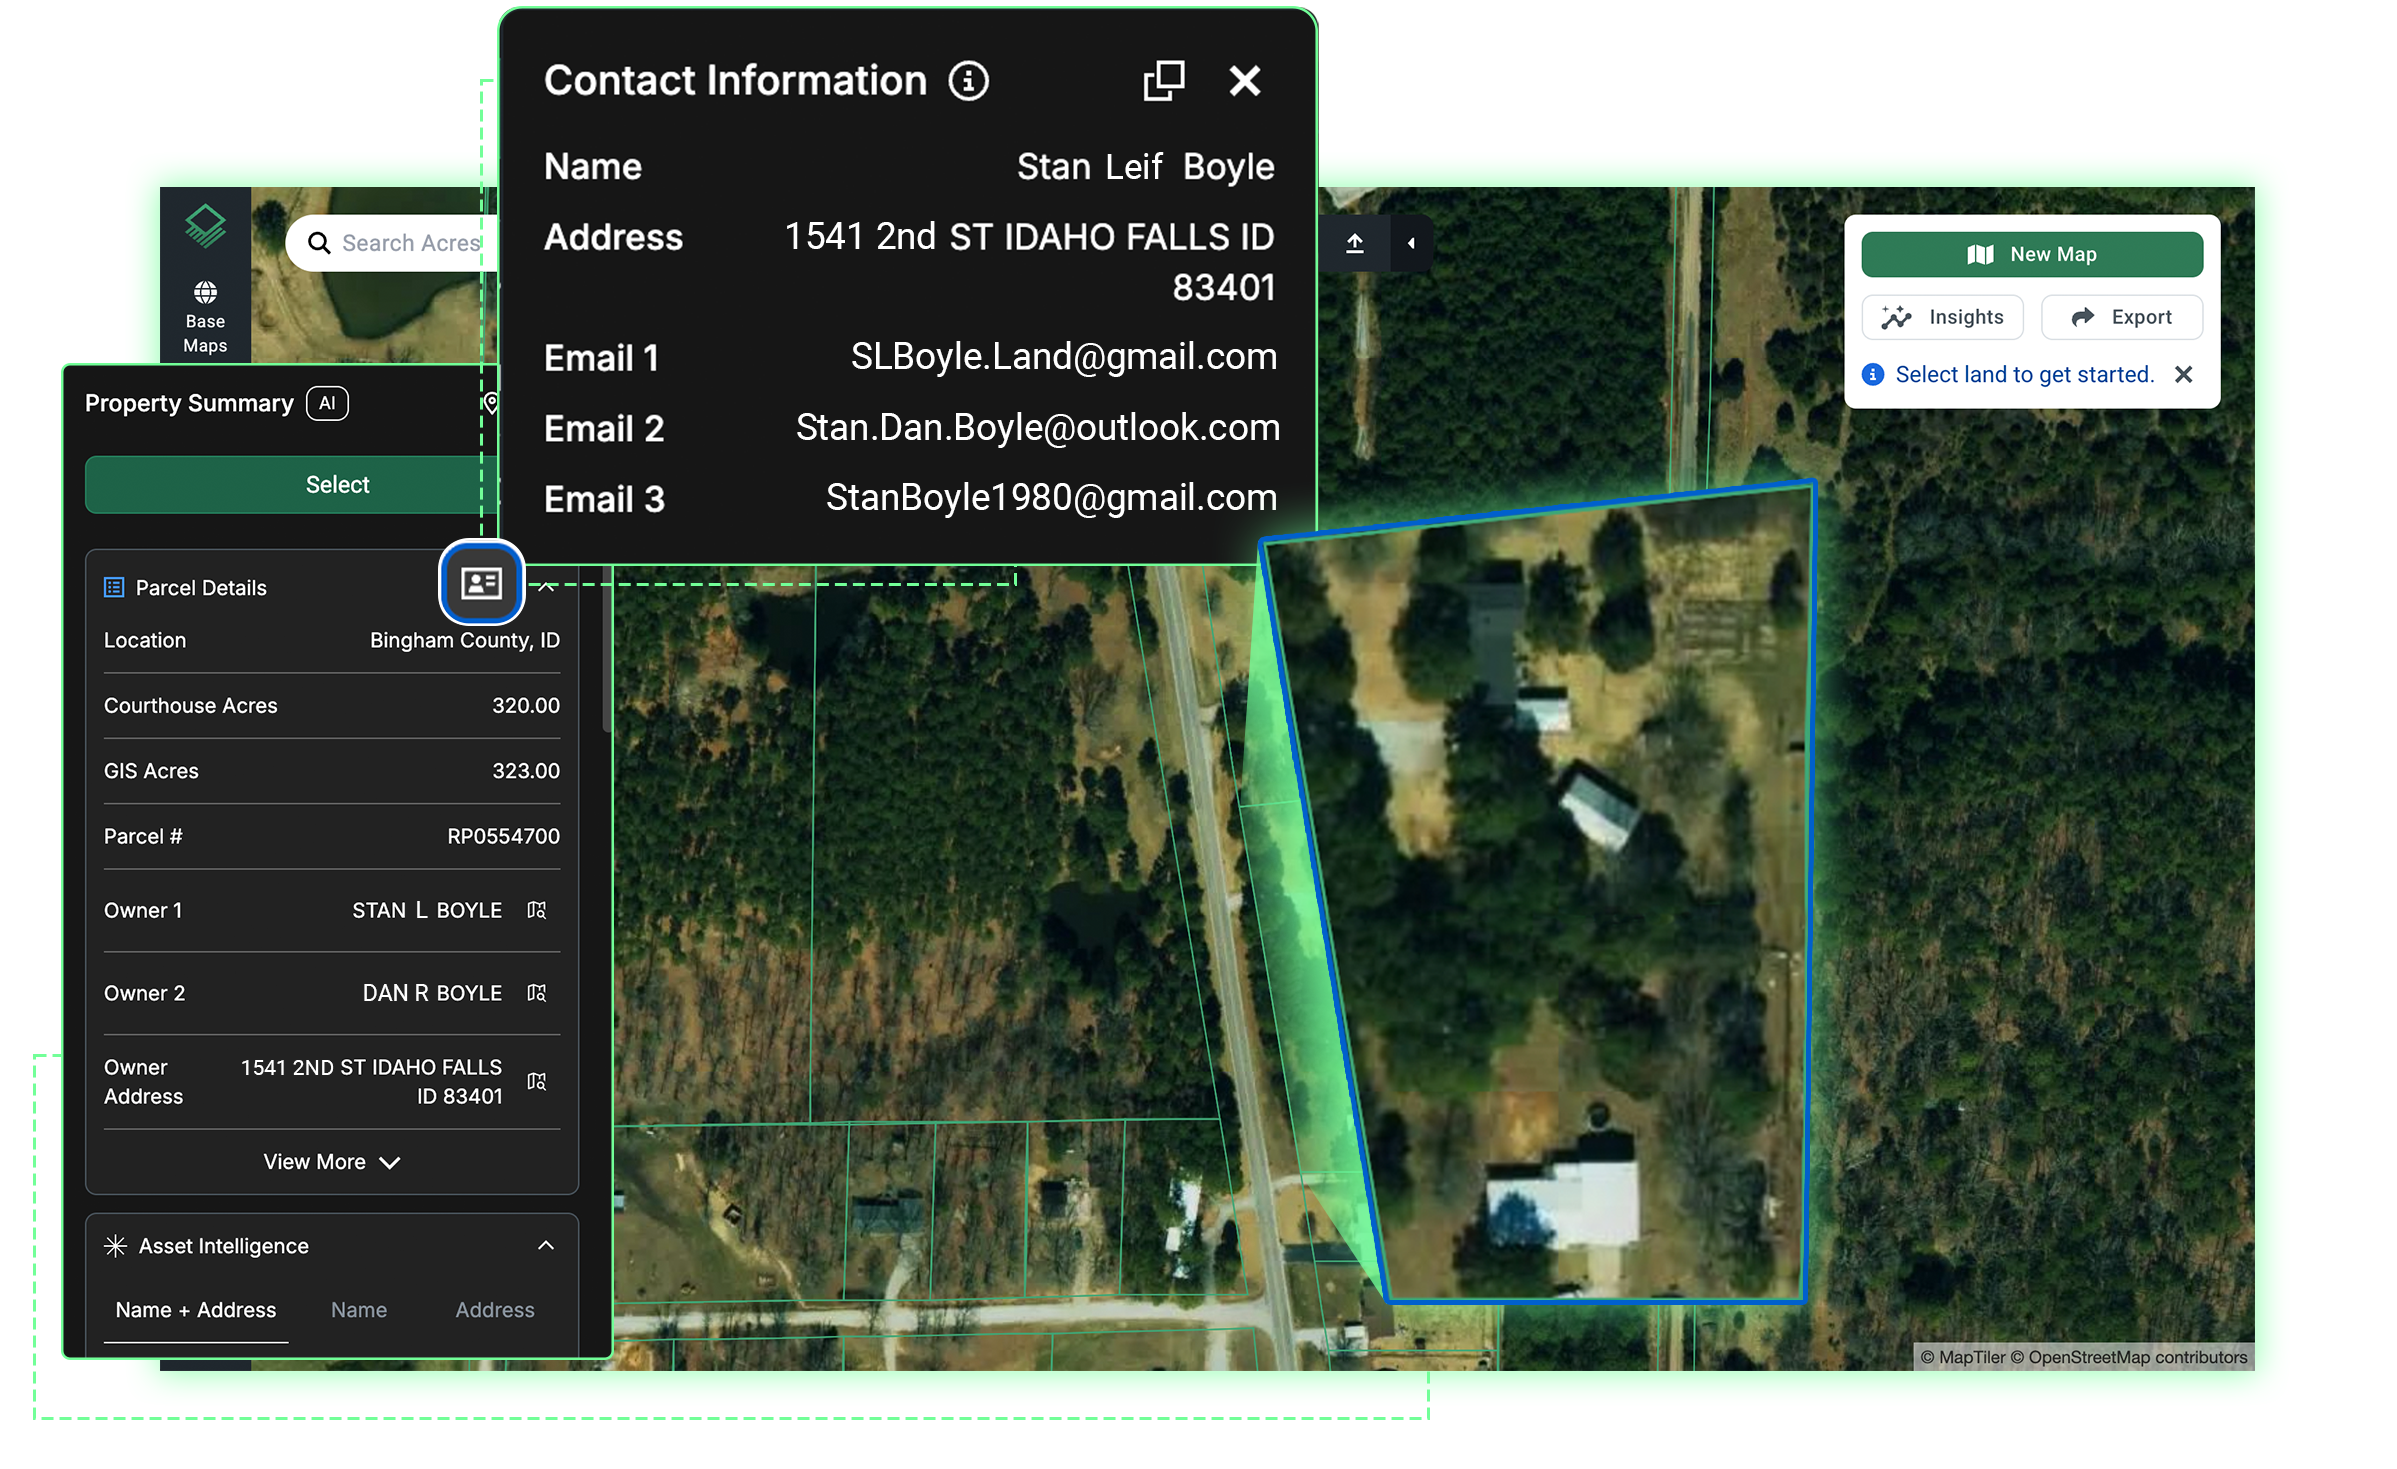The width and height of the screenshot is (2397, 1469).
Task: Collapse panel with left triangle arrow
Action: (1411, 243)
